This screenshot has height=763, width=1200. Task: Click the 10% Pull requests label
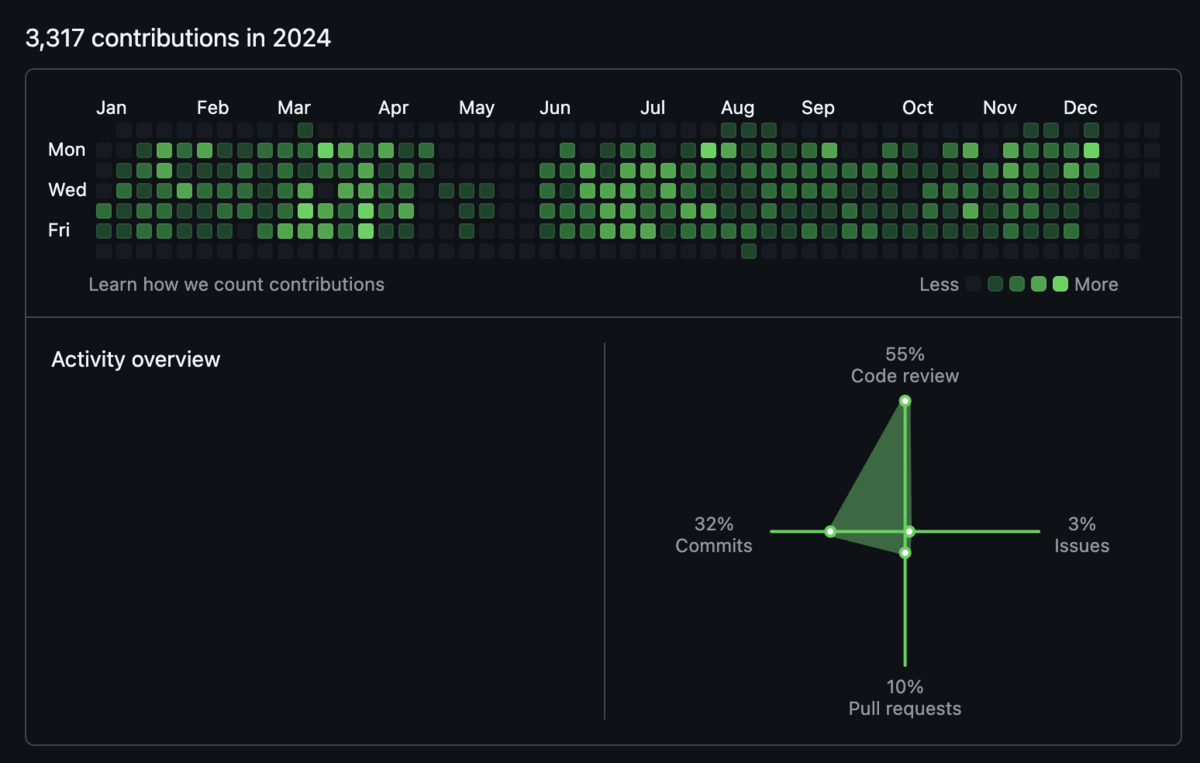coord(905,698)
